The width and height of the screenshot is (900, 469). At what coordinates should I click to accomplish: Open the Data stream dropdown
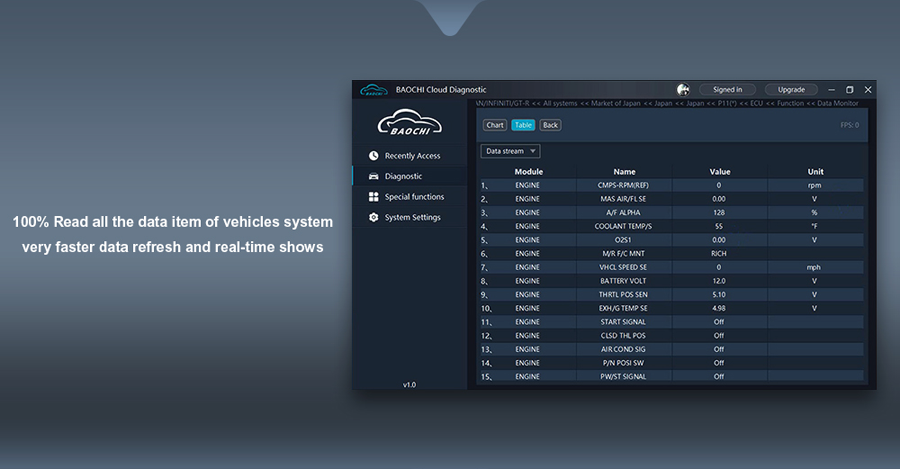pos(510,151)
